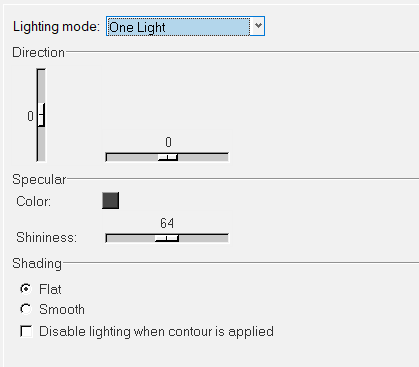Click the Shininess label

[x=46, y=238]
